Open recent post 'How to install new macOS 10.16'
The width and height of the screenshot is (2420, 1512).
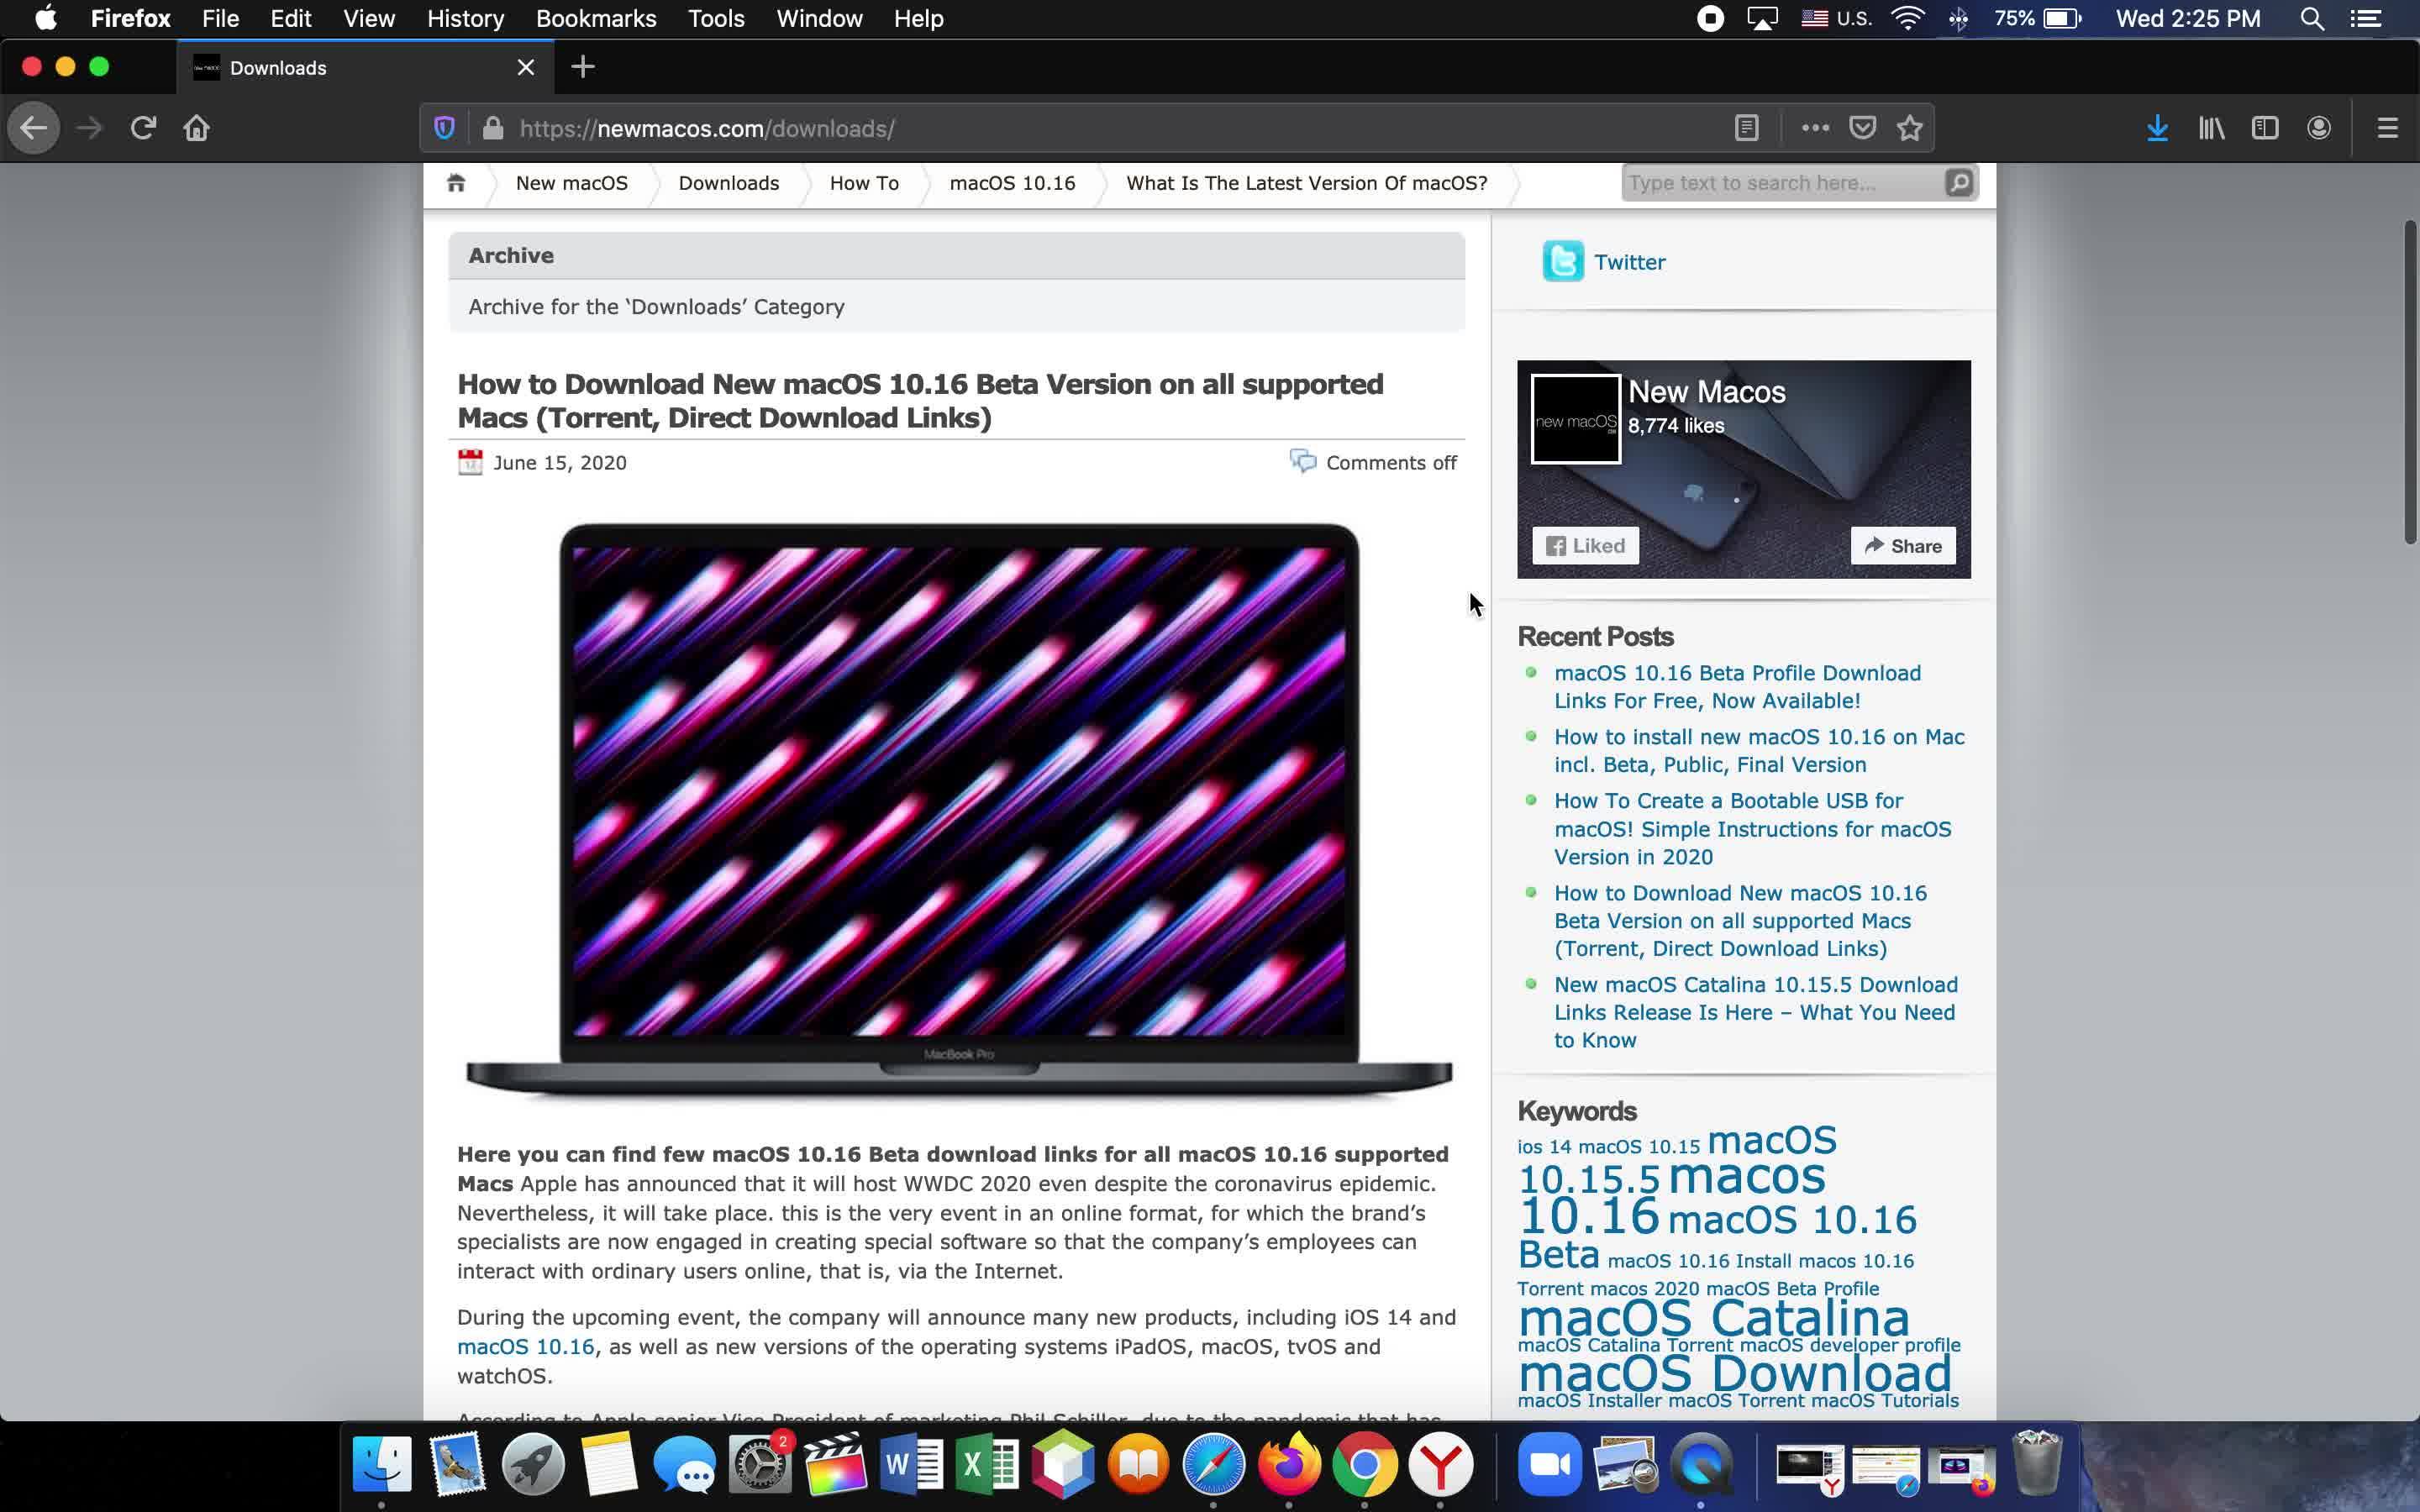pos(1759,751)
